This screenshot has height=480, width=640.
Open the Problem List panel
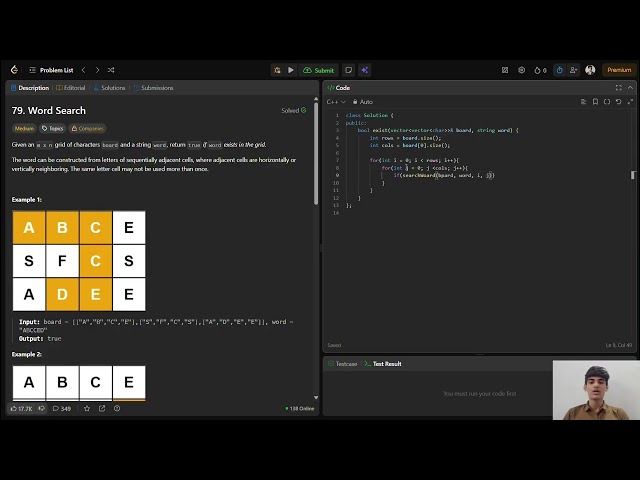point(51,70)
